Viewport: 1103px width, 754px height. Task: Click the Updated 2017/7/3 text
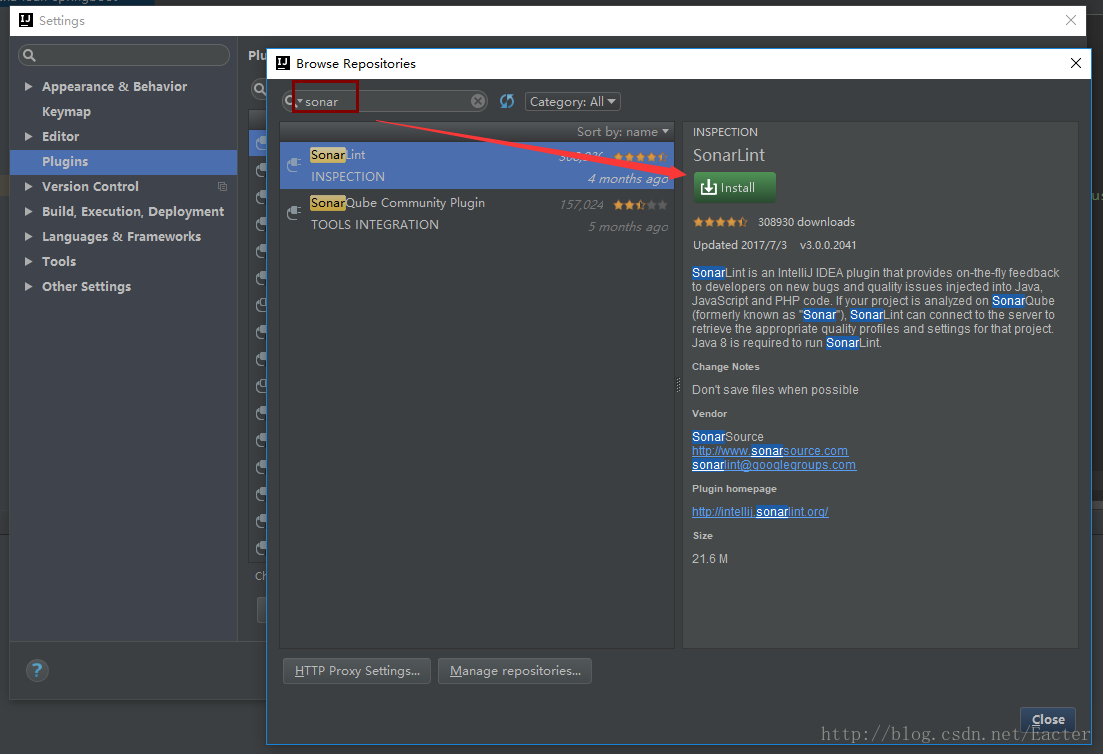(740, 245)
